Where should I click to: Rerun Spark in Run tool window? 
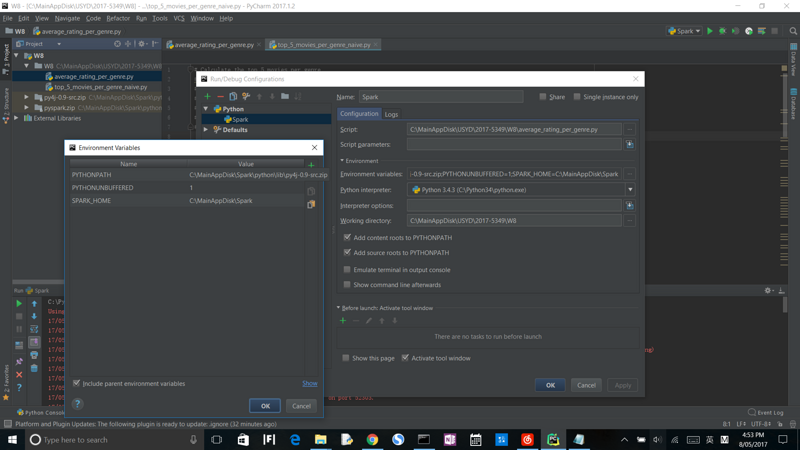19,304
